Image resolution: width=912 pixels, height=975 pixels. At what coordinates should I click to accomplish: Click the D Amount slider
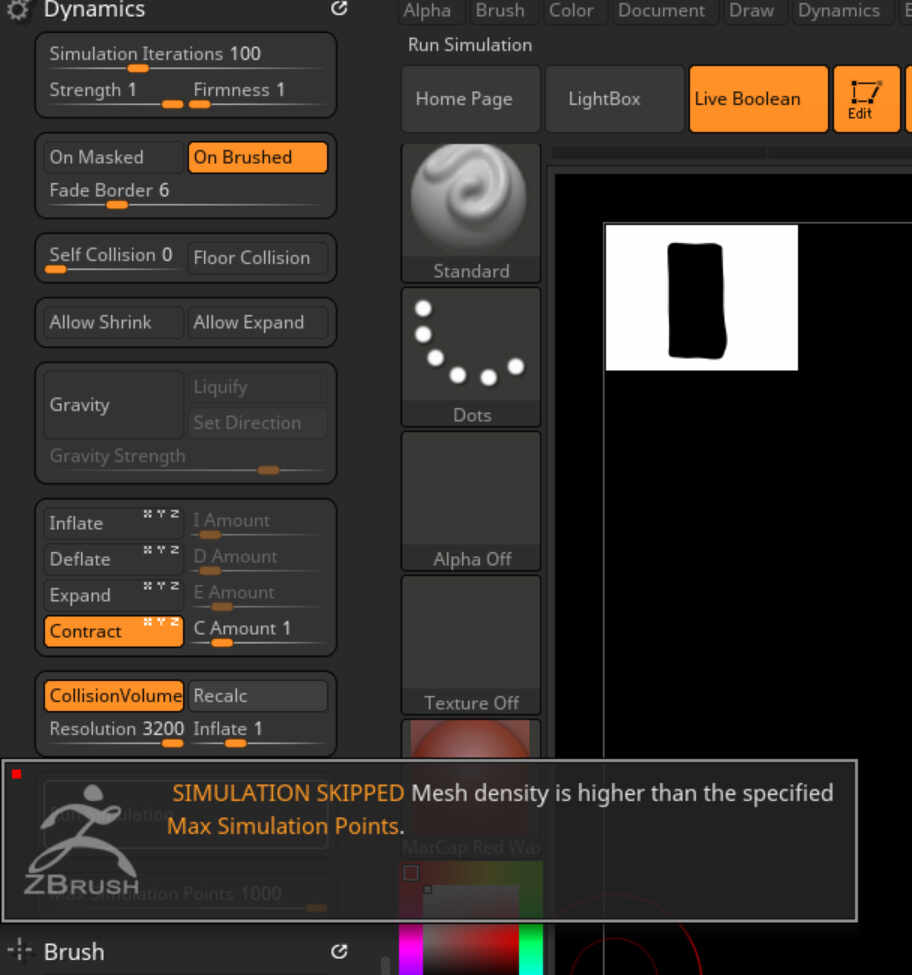pos(258,560)
